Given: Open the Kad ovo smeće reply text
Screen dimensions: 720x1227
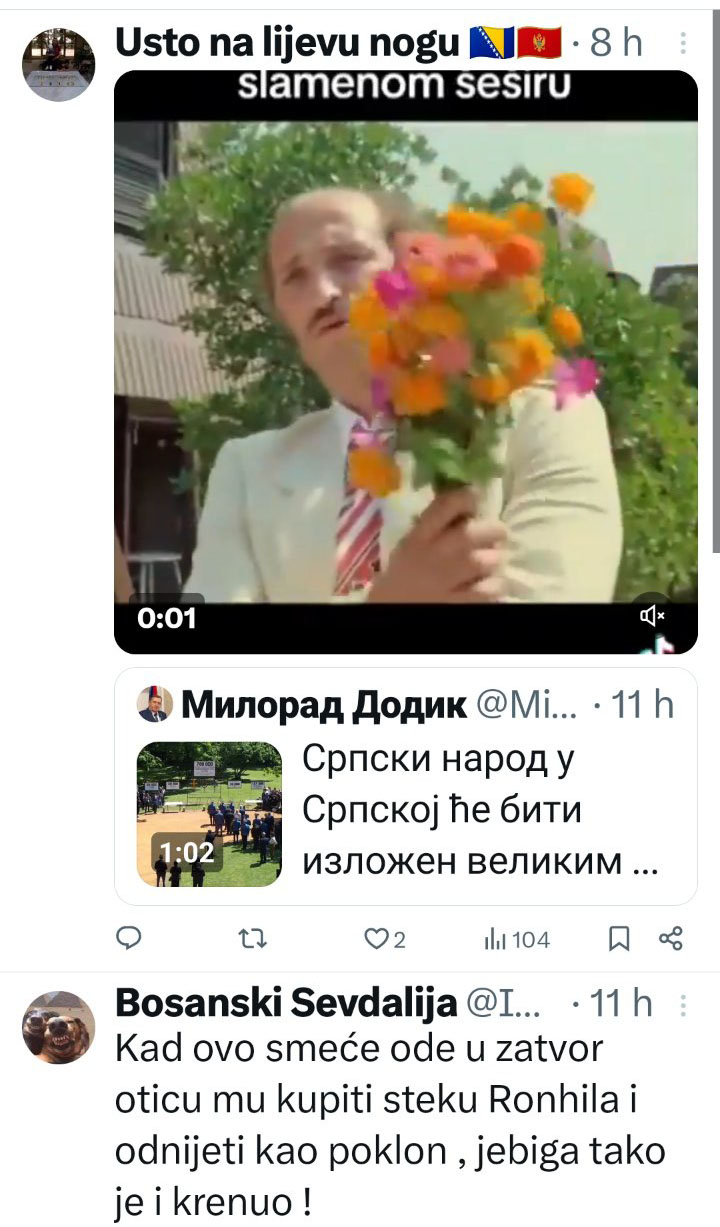Looking at the screenshot, I should [390, 1126].
